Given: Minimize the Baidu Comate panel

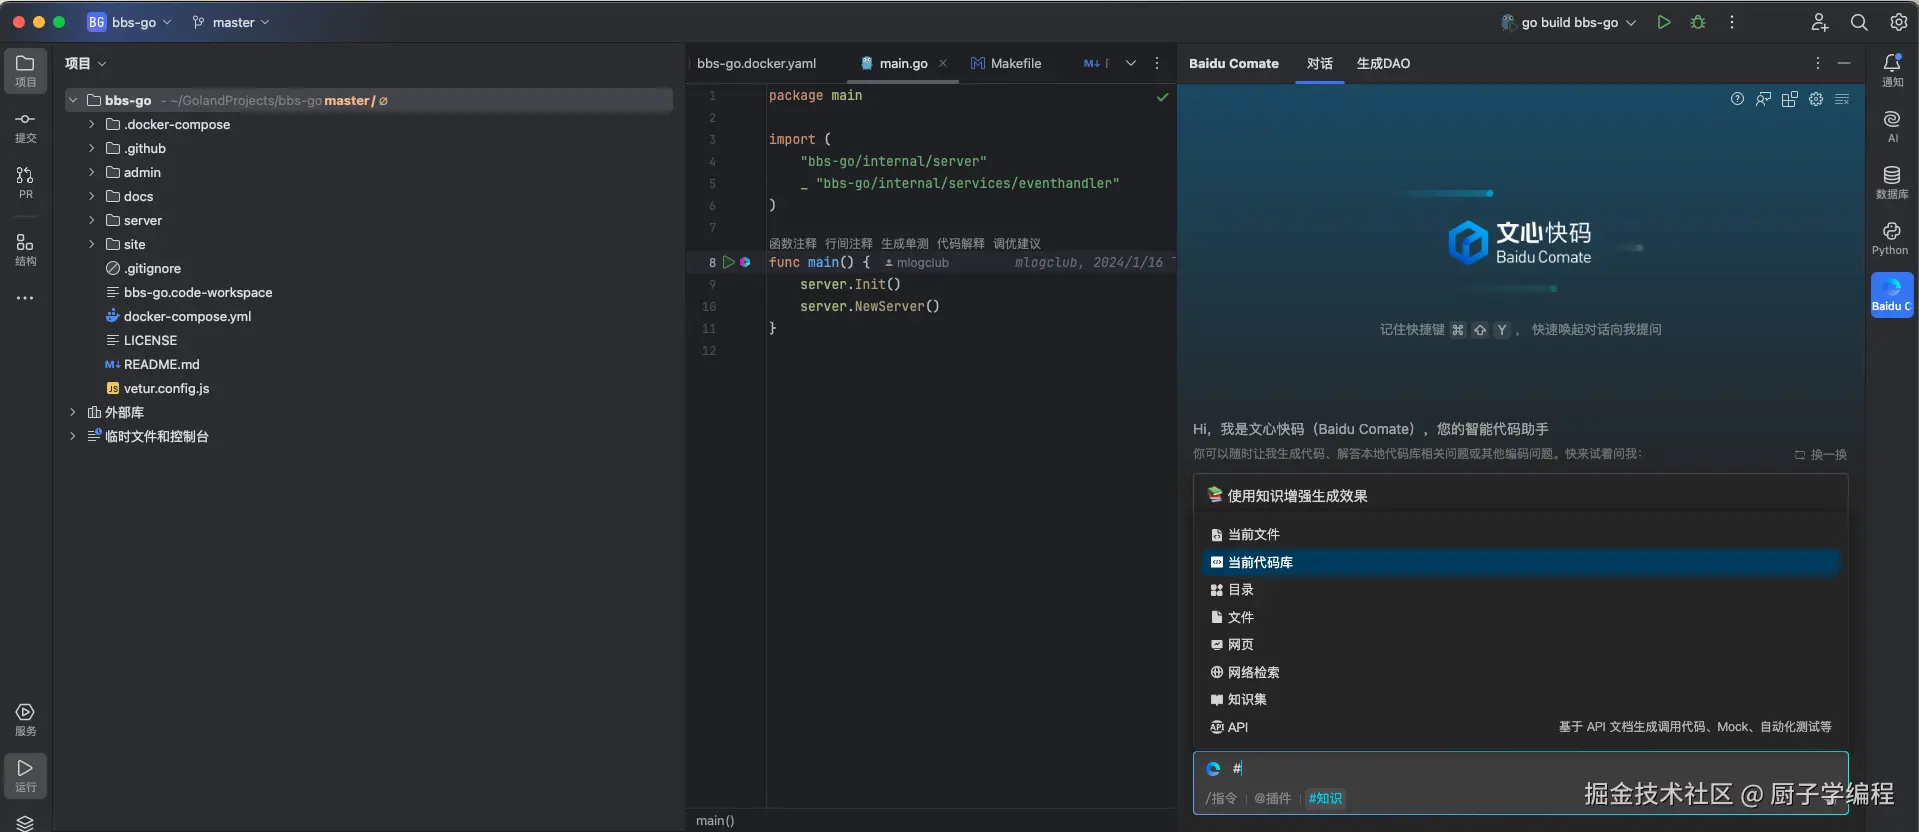Looking at the screenshot, I should point(1844,63).
